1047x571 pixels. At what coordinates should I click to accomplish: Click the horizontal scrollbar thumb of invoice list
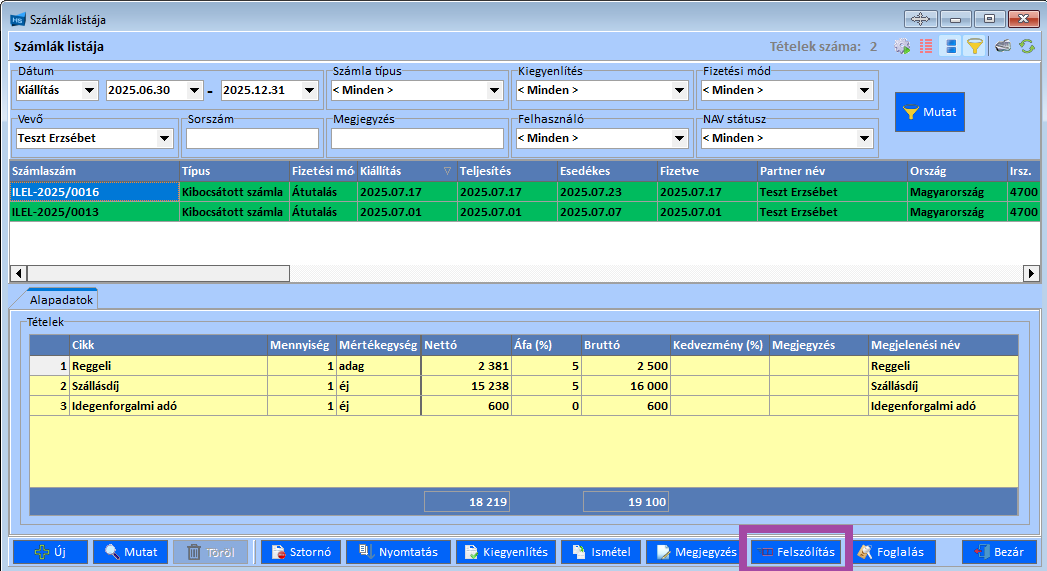click(158, 273)
